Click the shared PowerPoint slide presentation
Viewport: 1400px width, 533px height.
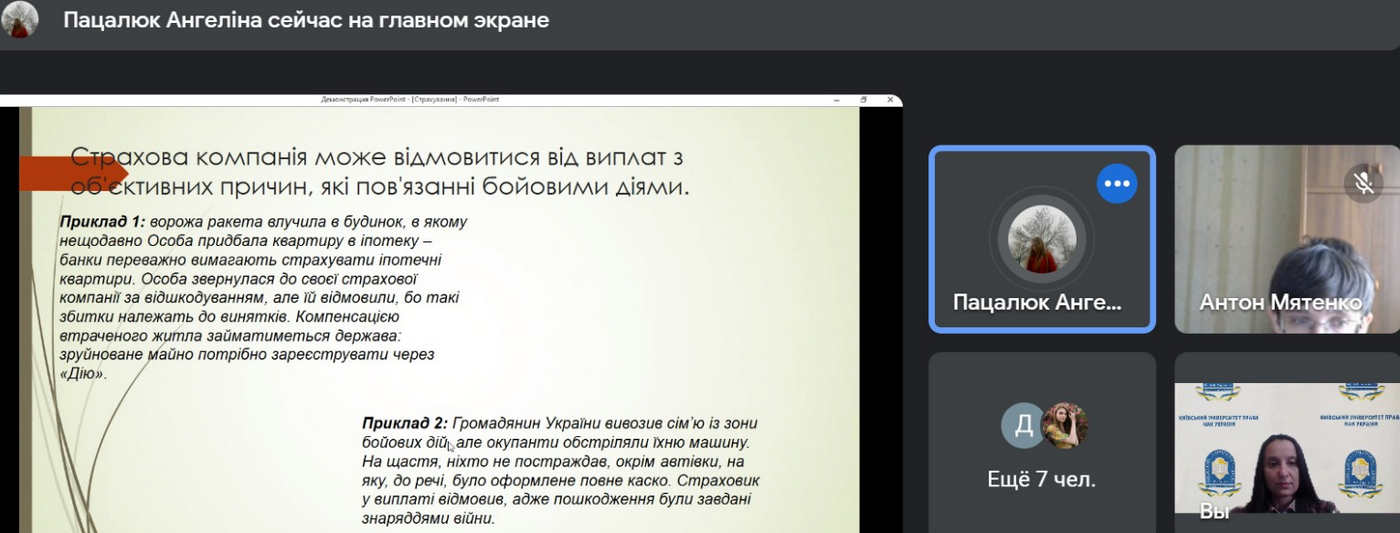[x=439, y=318]
